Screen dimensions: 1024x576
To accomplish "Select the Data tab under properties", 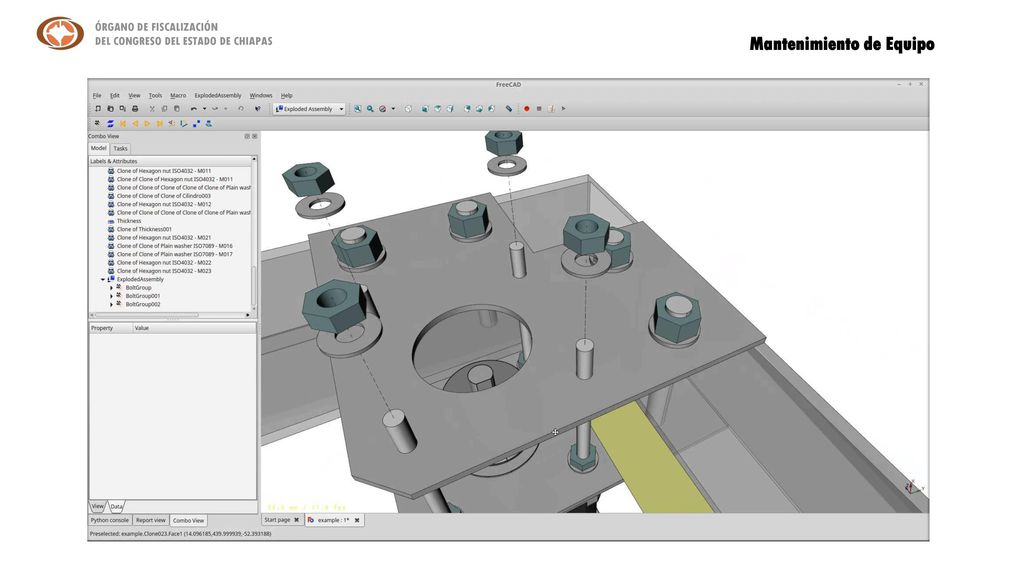I will (116, 506).
